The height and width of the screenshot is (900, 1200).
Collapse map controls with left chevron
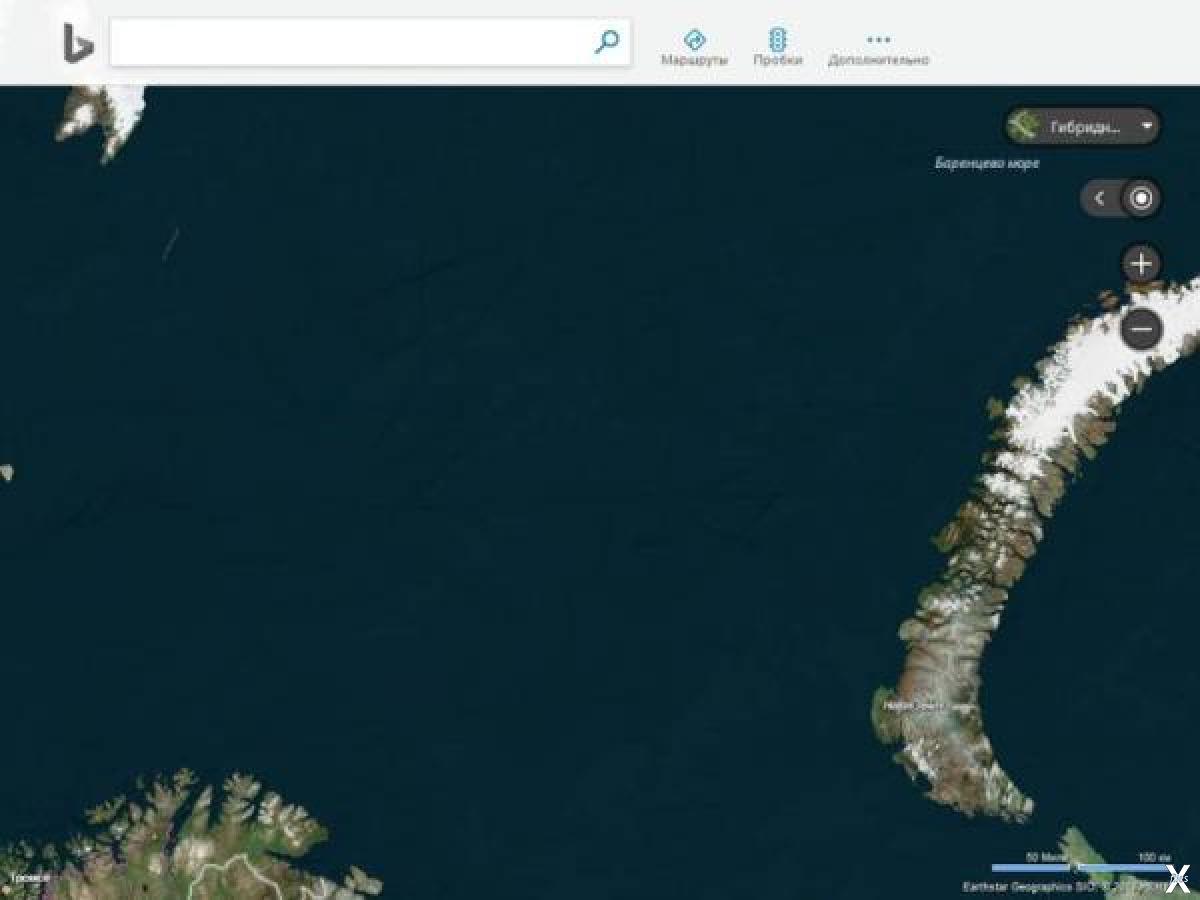point(1099,198)
